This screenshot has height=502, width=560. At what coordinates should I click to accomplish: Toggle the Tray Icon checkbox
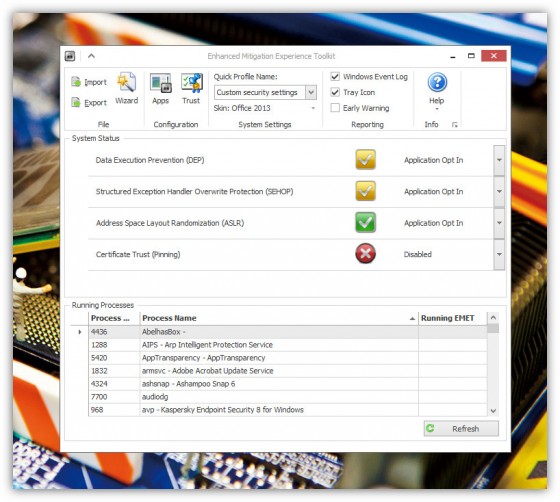pos(335,92)
